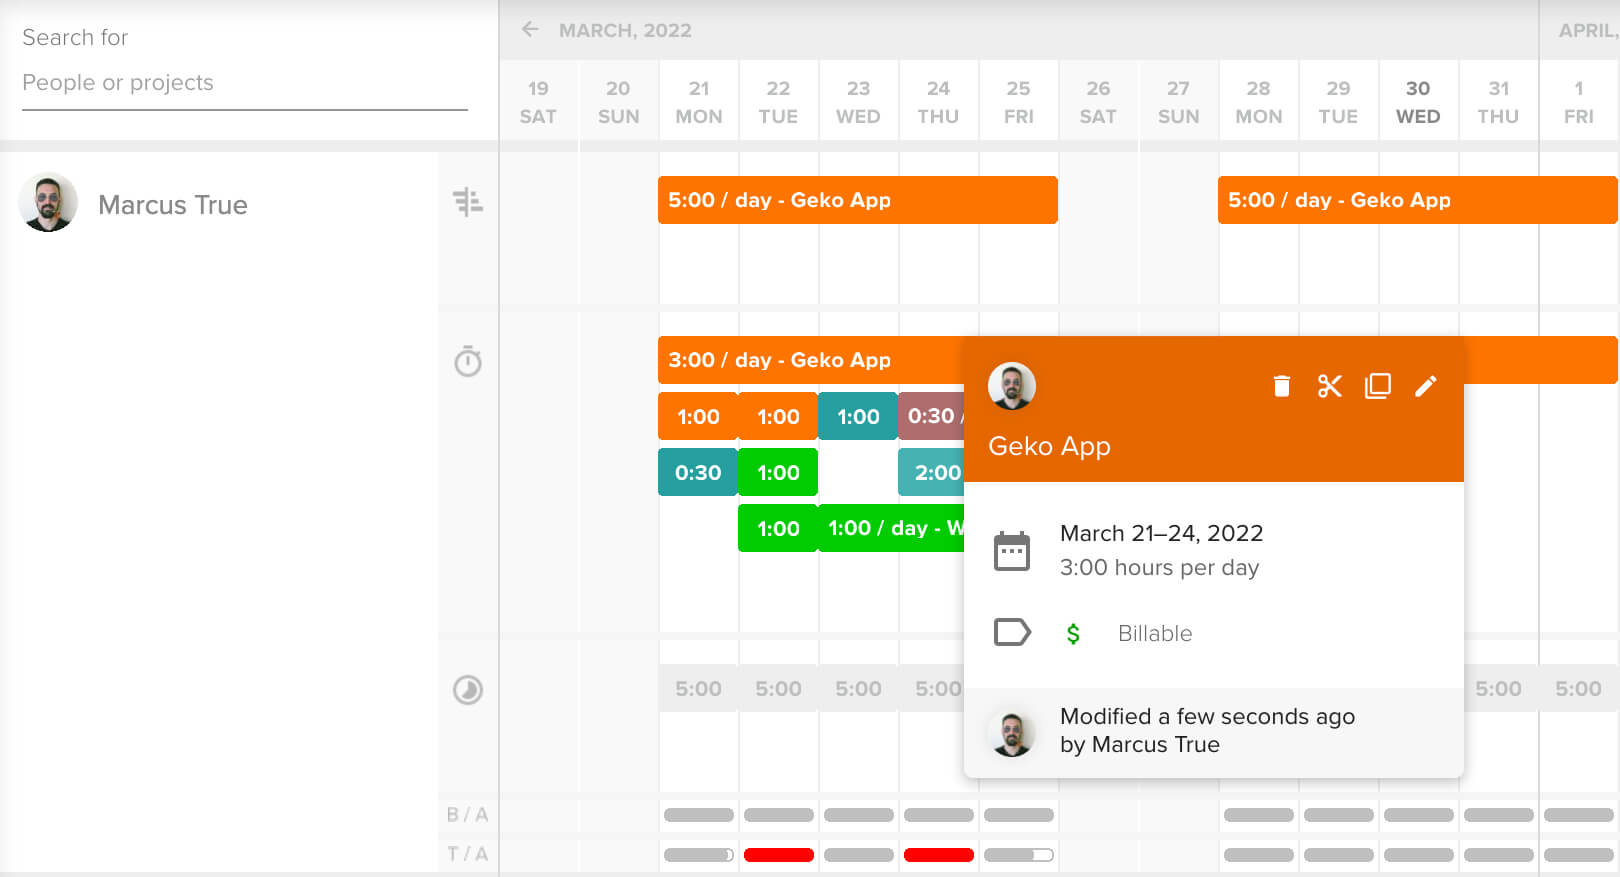Click the B / A row label

coord(467,815)
